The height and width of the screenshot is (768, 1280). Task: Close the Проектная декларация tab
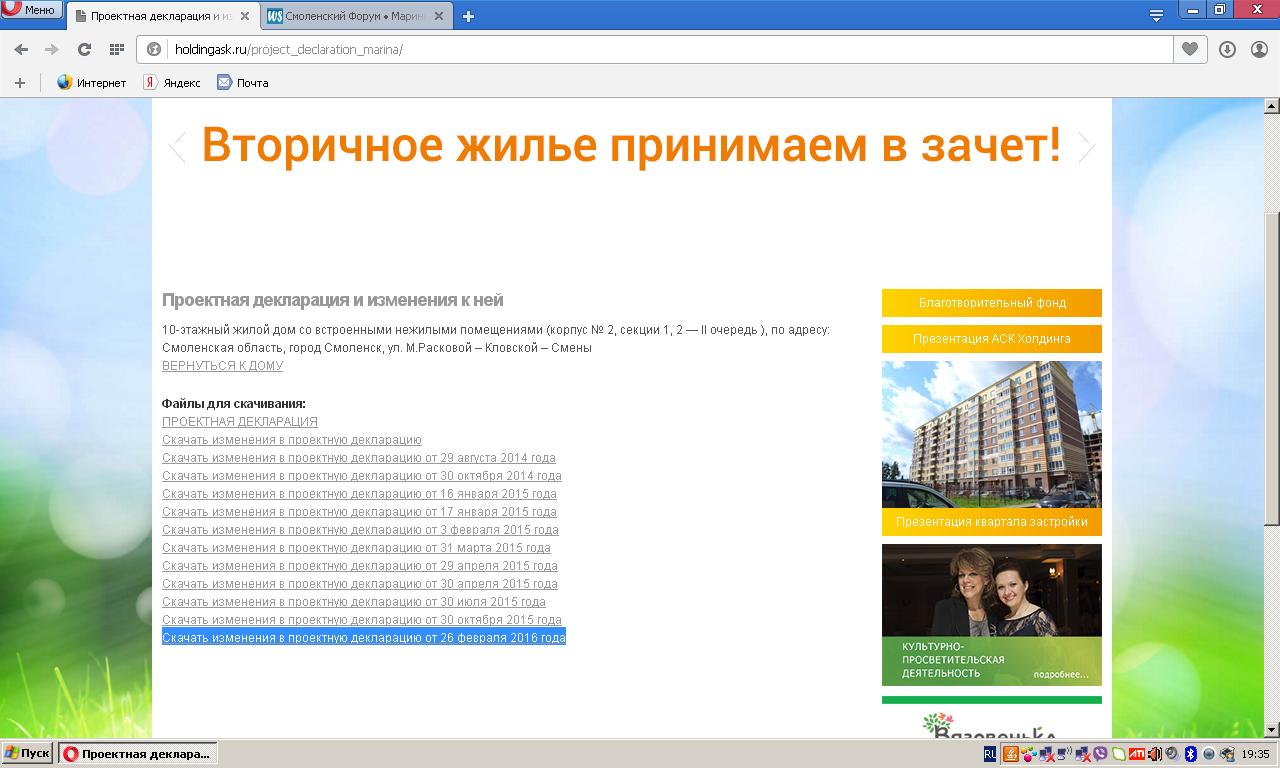[x=244, y=16]
